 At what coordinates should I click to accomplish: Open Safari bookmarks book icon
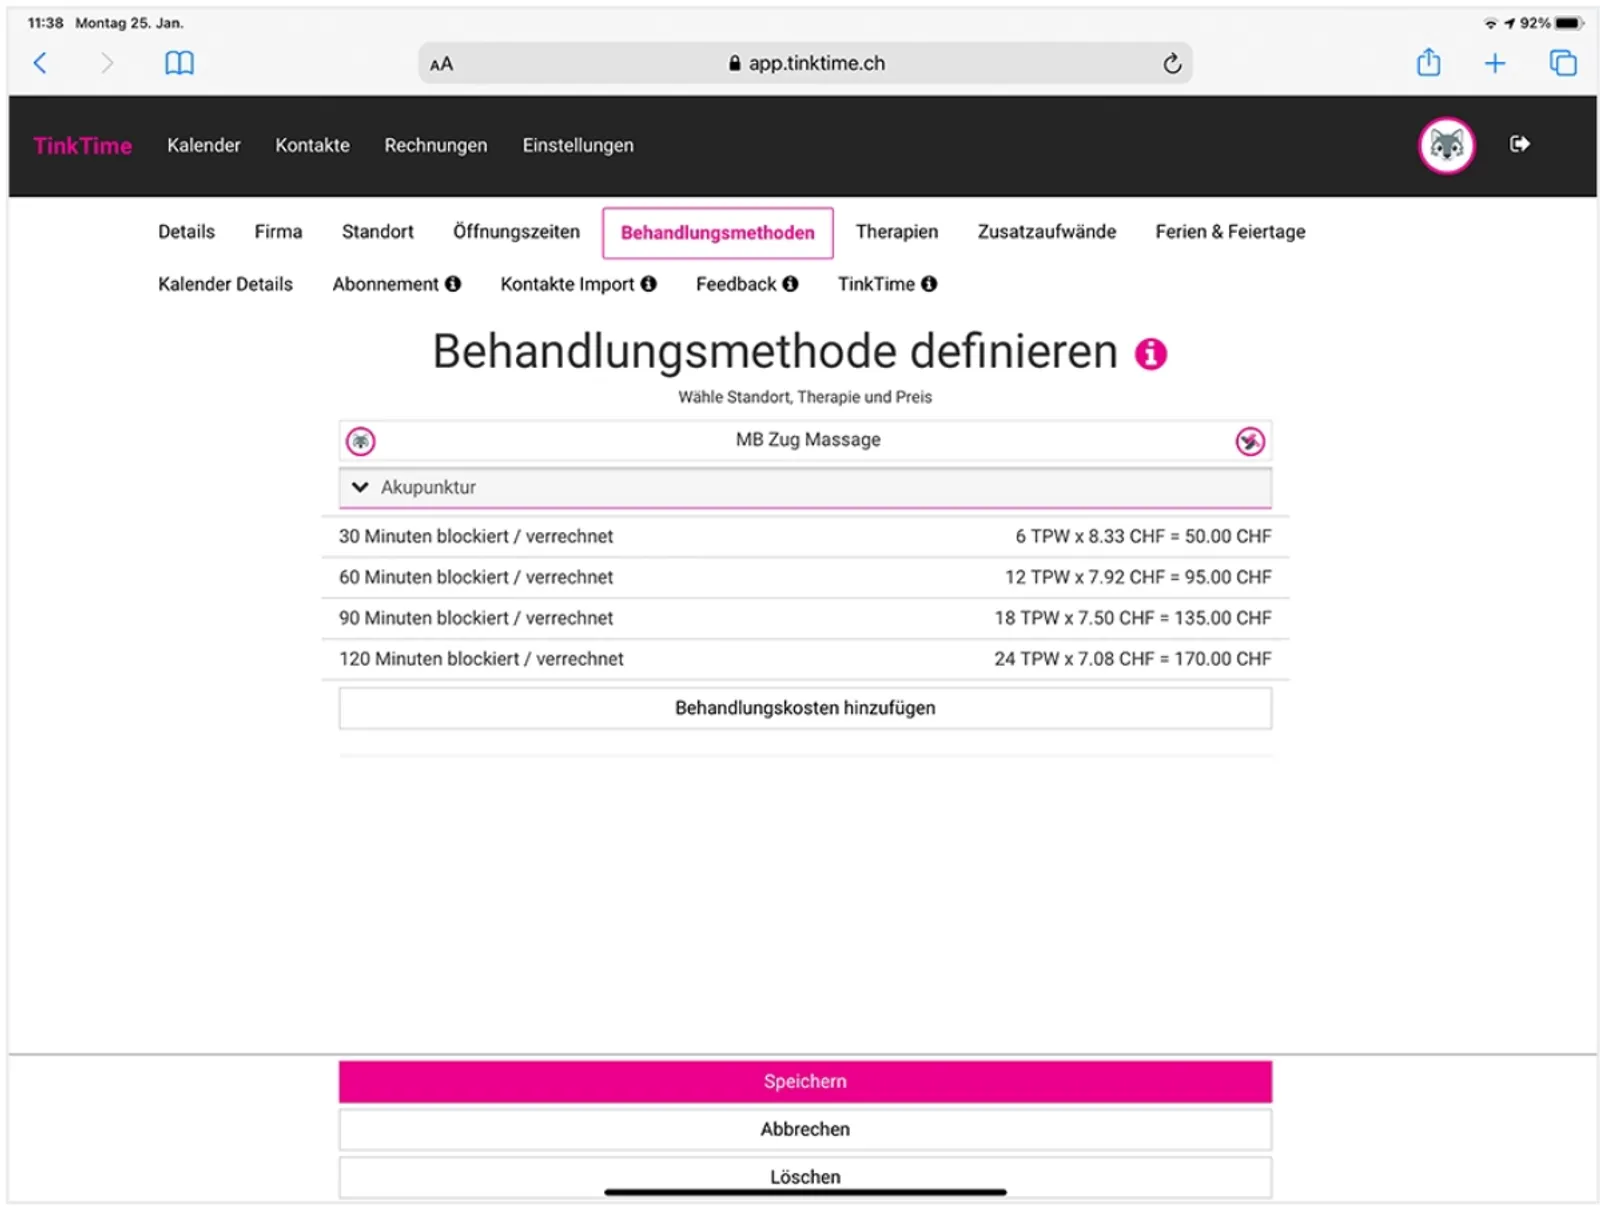coord(179,63)
